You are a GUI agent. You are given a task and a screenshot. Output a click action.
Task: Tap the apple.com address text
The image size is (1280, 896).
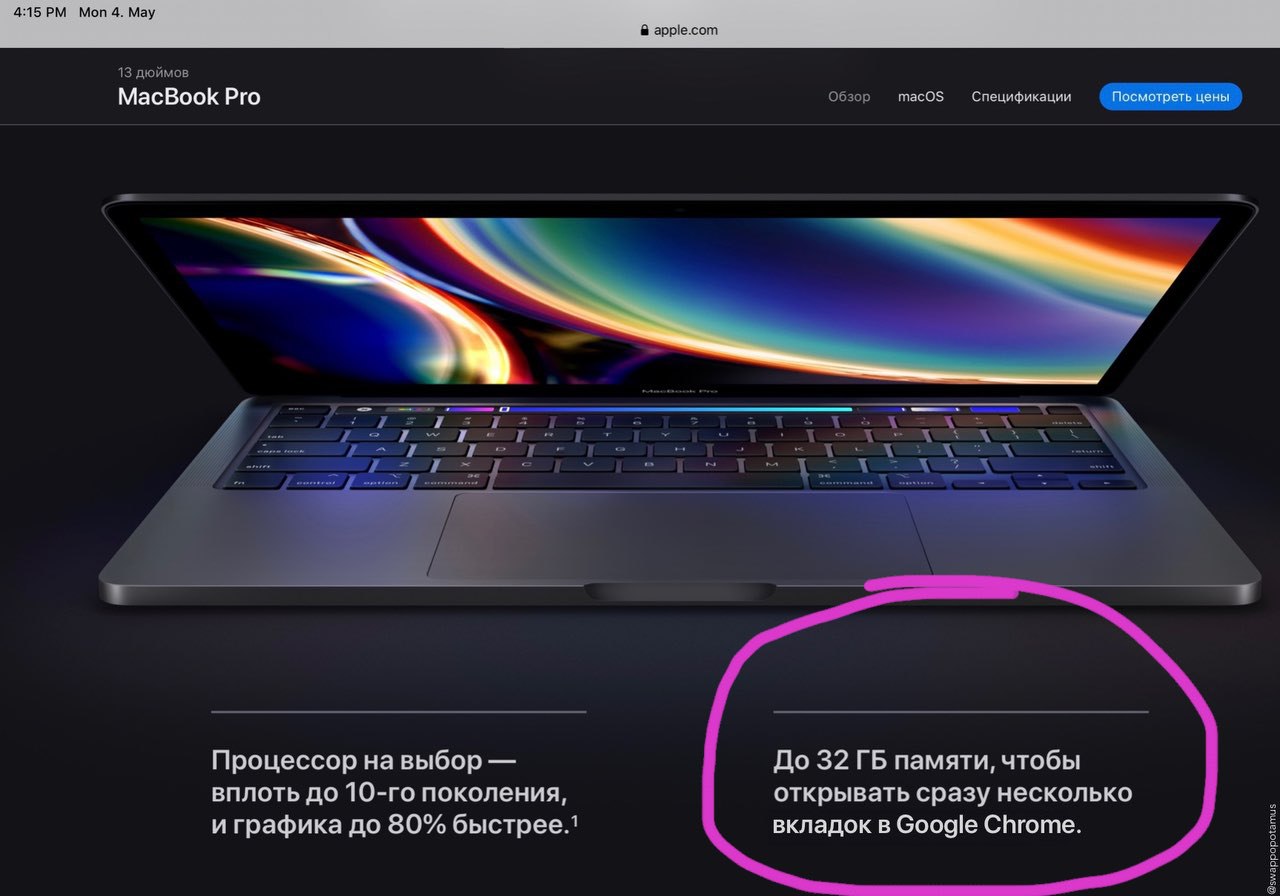click(x=686, y=30)
